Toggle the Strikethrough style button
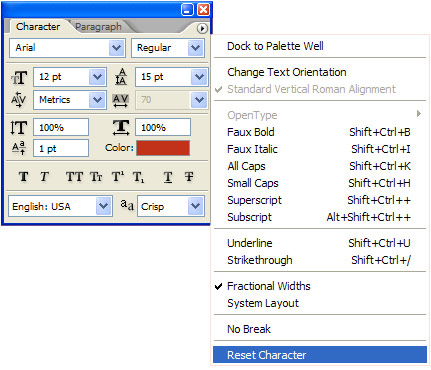431x370 pixels. 189,177
